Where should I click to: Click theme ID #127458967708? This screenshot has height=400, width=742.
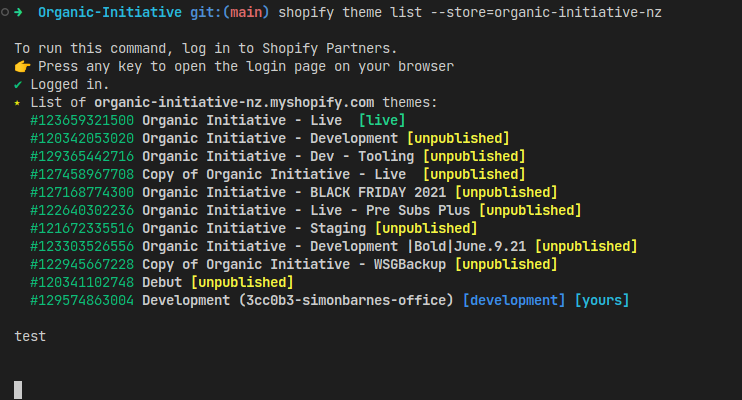coord(82,174)
